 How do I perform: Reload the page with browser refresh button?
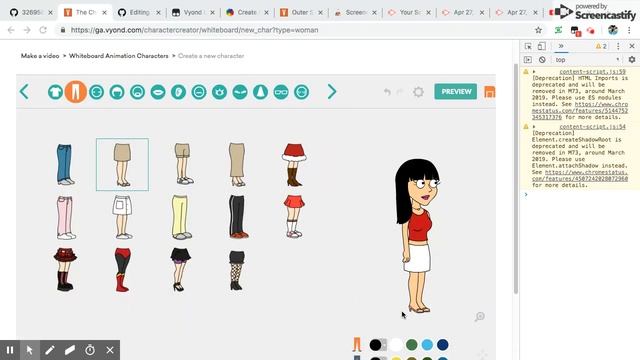pyautogui.click(x=43, y=30)
